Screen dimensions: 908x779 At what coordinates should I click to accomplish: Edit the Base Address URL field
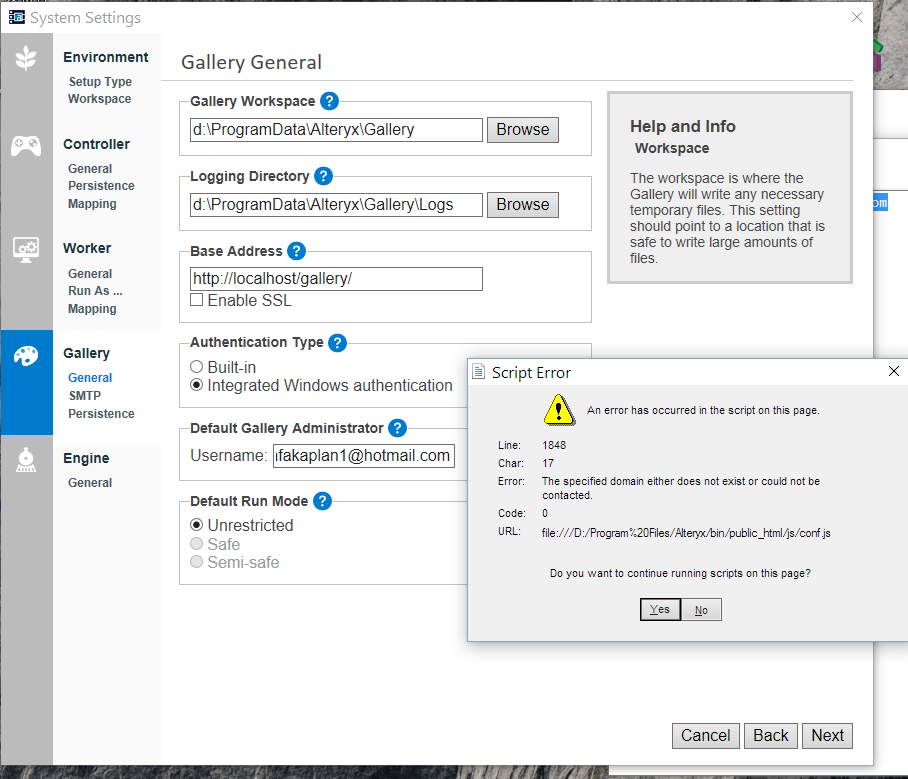pyautogui.click(x=336, y=279)
